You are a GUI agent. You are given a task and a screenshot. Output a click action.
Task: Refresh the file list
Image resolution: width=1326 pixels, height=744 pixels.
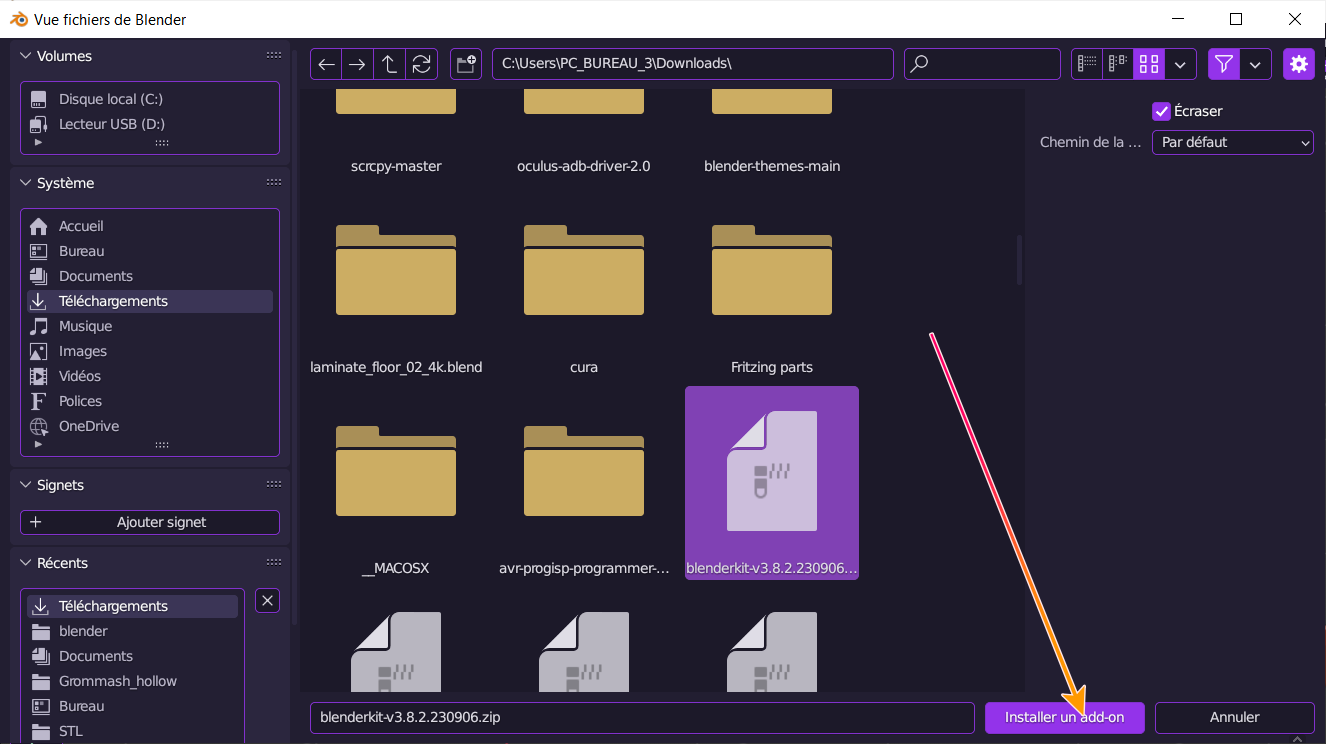click(421, 64)
